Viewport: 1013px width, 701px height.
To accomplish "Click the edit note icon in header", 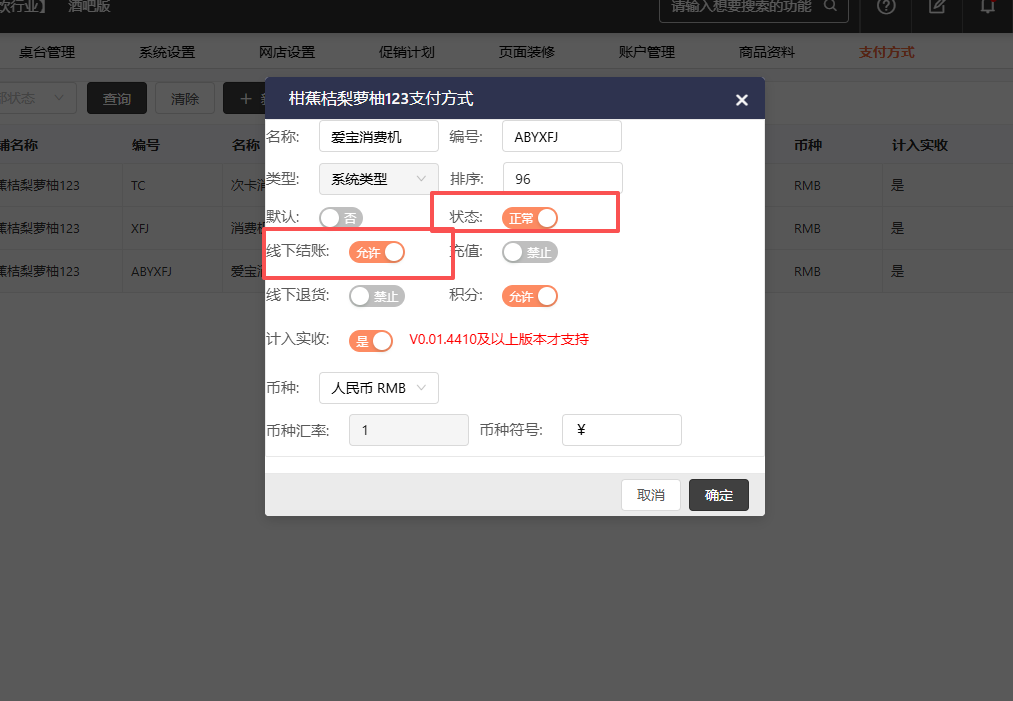I will click(937, 7).
